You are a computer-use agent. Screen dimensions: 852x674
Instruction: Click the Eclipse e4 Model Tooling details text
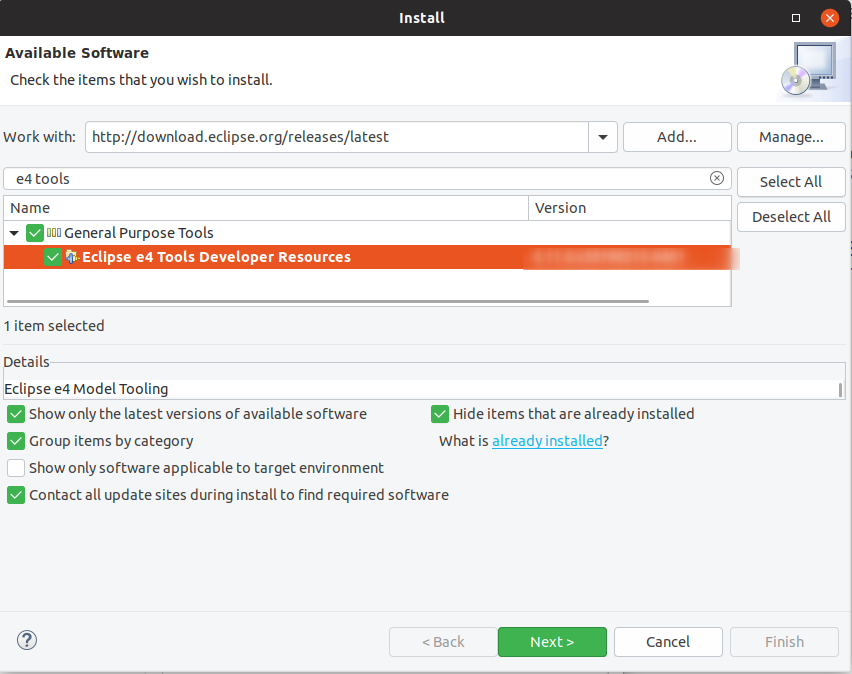(x=86, y=389)
